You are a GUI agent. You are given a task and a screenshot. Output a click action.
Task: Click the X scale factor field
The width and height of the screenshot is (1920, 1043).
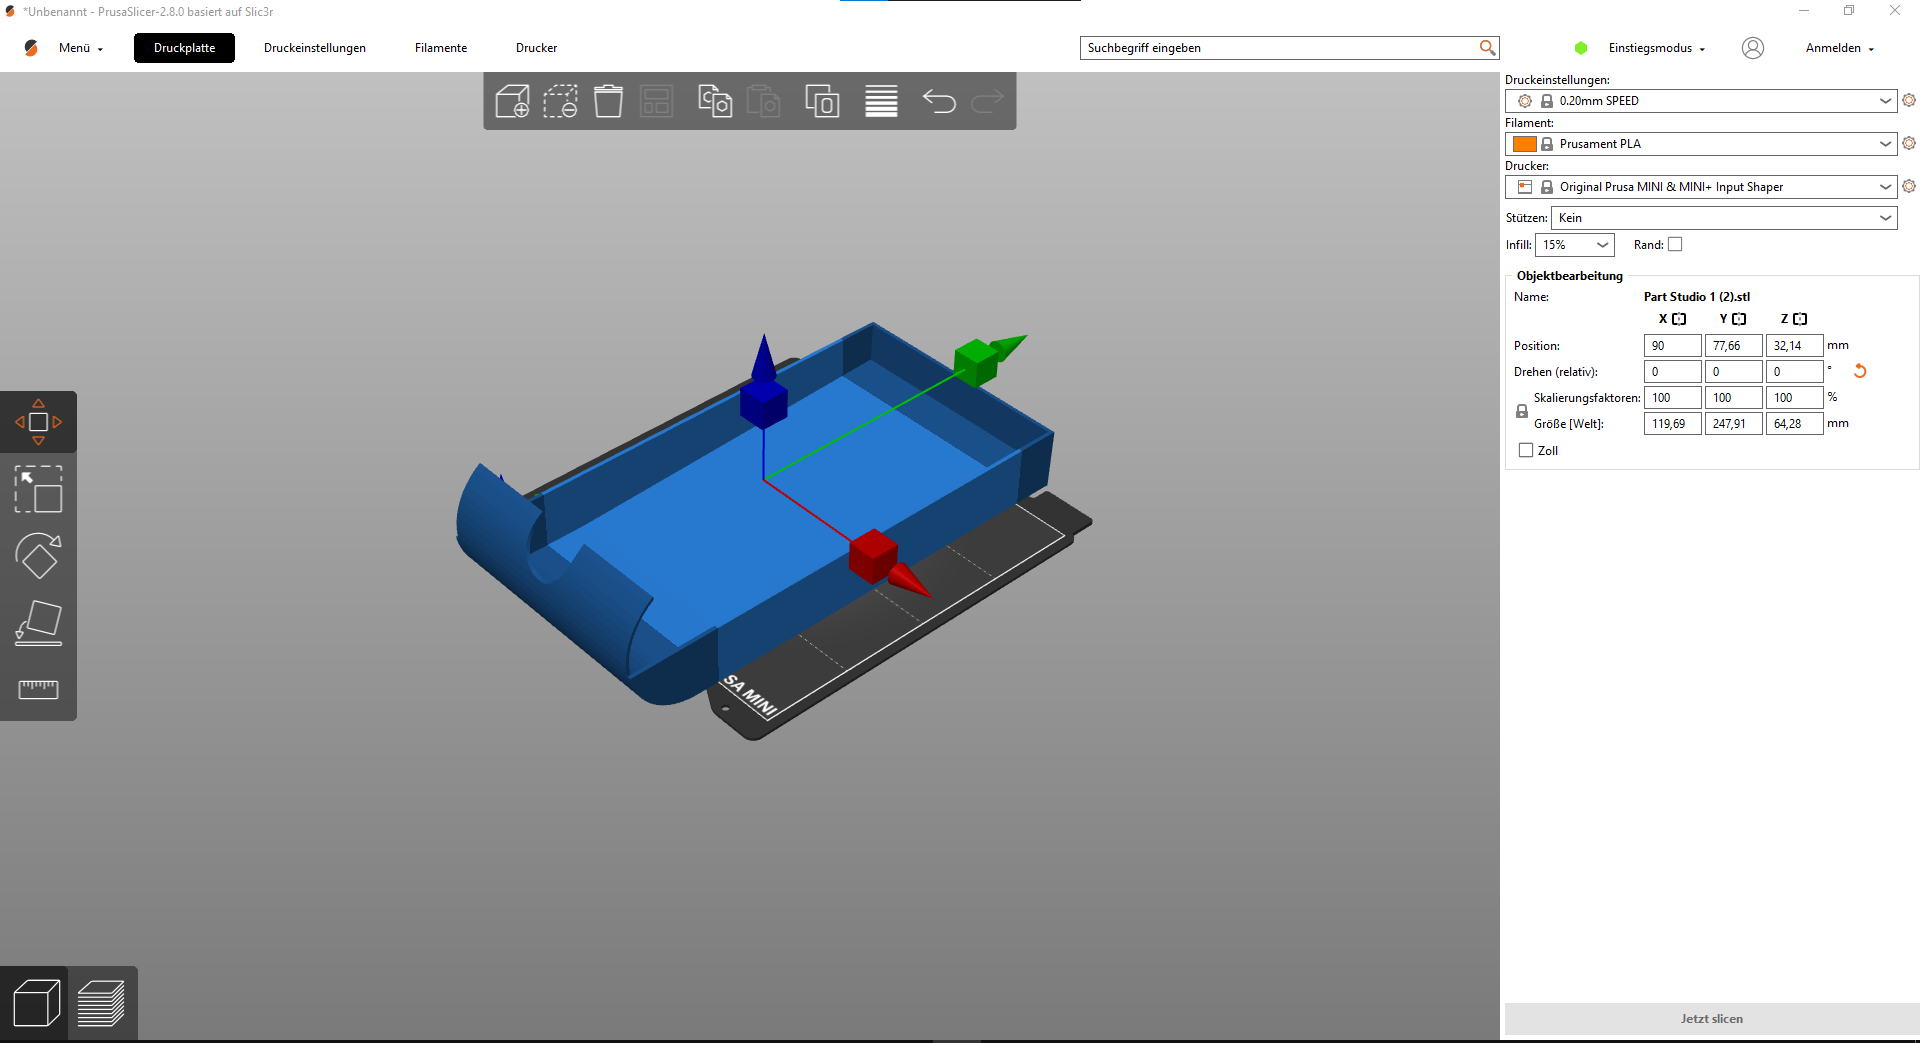tap(1672, 397)
